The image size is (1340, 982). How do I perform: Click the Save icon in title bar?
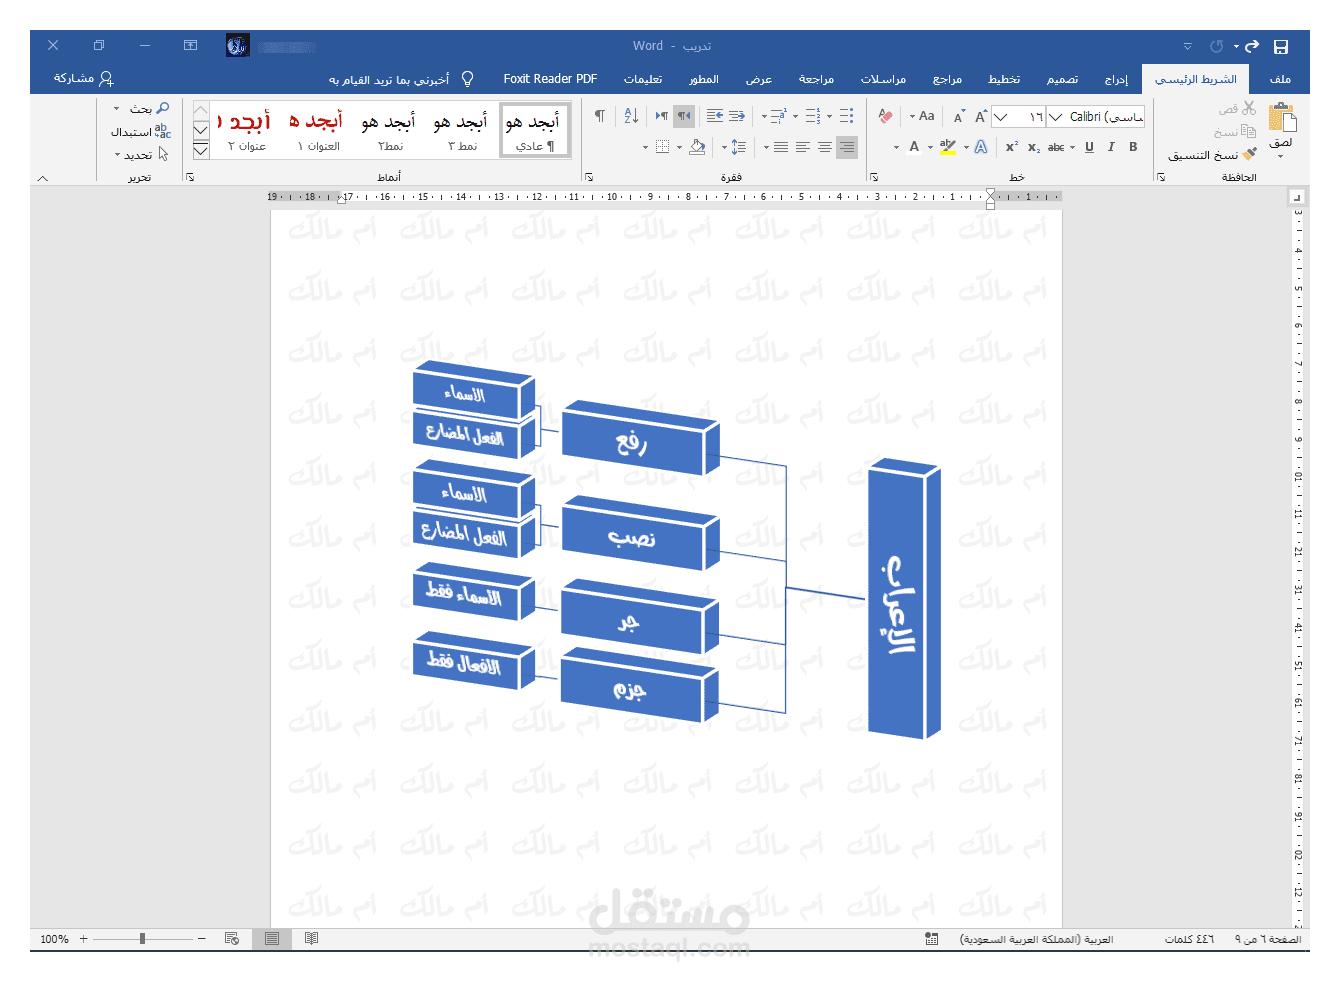(1281, 46)
